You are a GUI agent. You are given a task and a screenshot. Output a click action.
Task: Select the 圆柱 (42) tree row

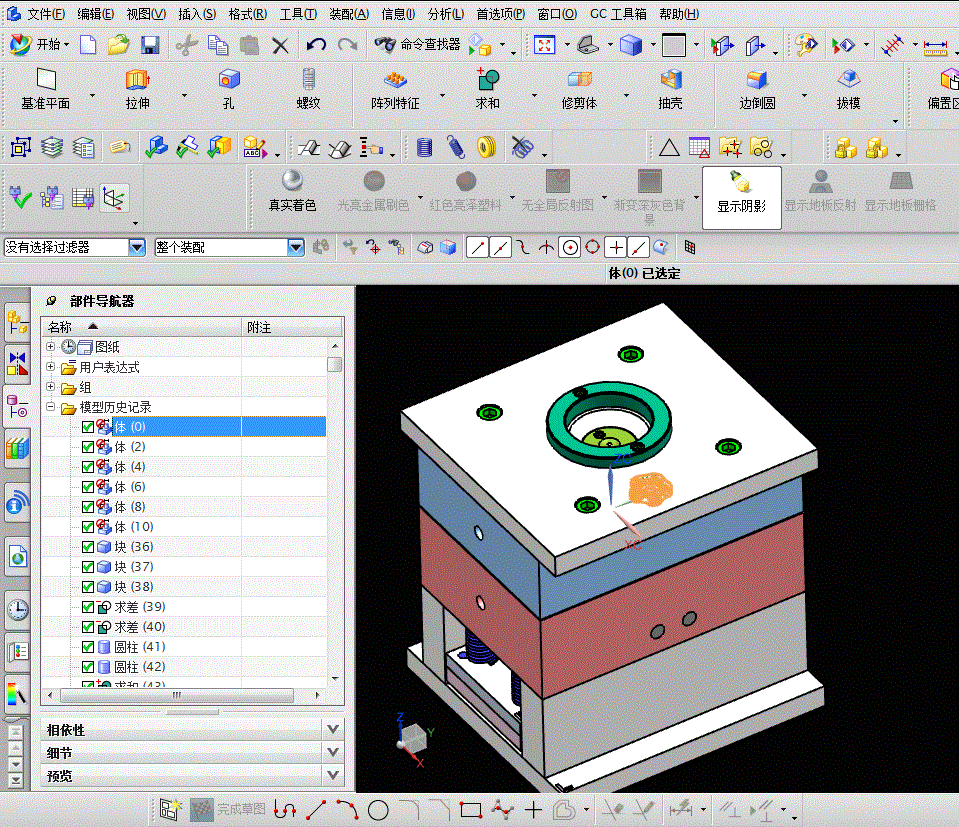tap(183, 667)
